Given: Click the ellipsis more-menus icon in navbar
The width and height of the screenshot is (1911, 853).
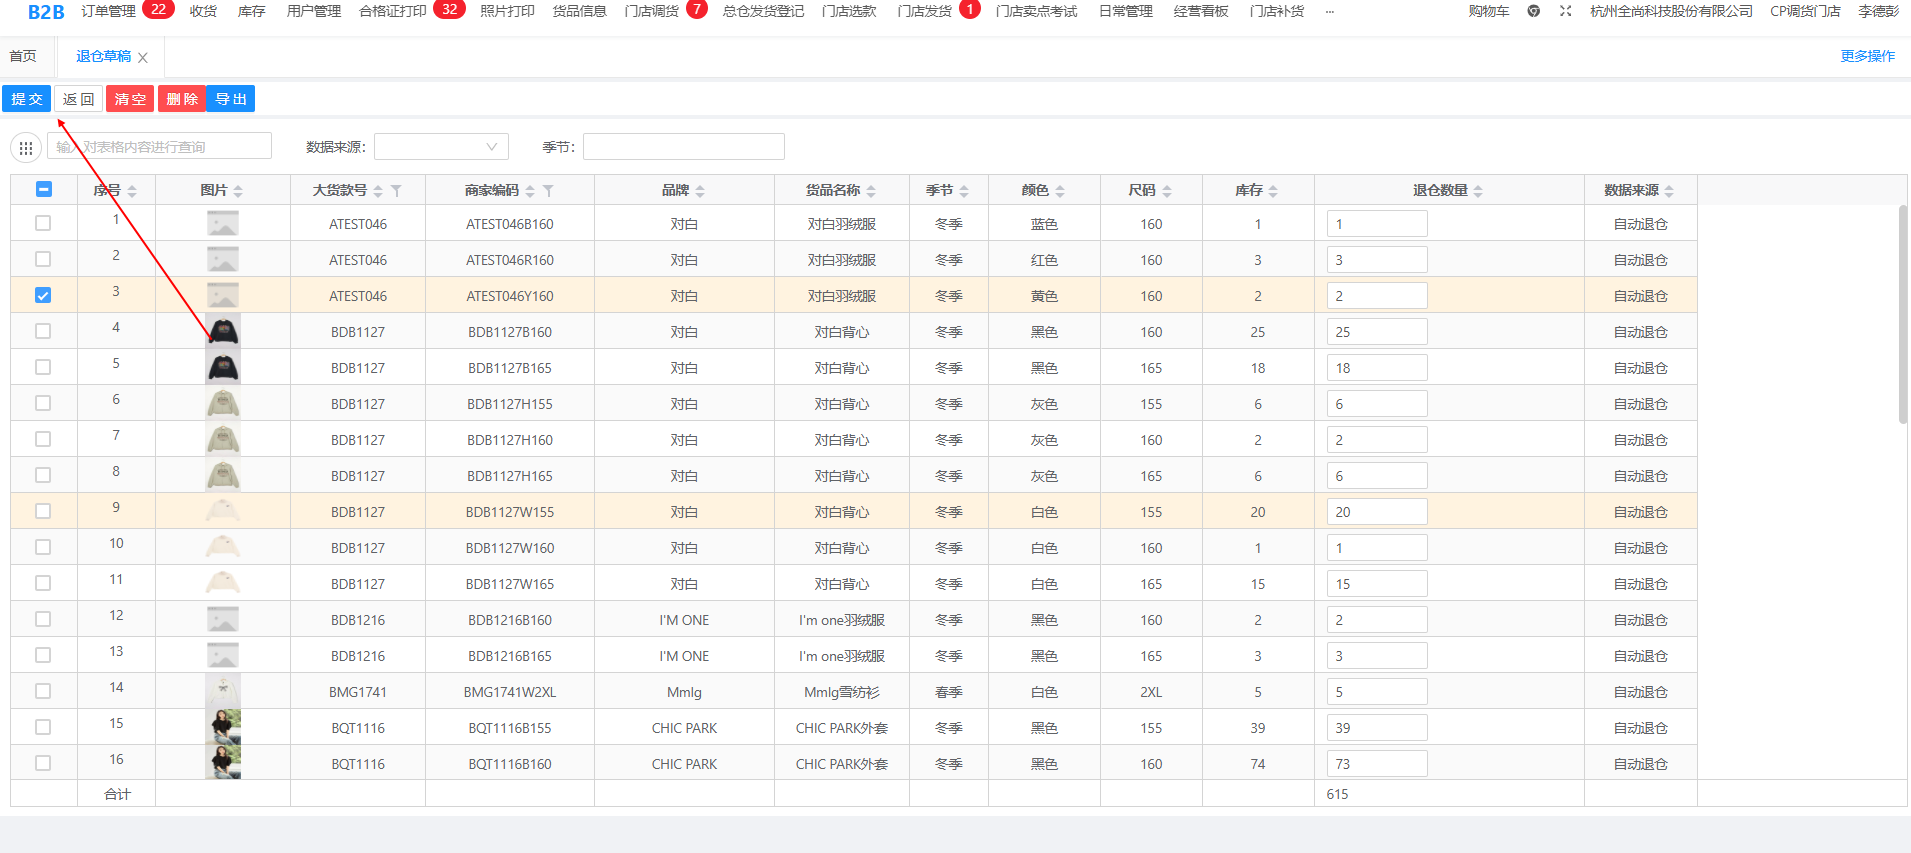Looking at the screenshot, I should pos(1329,12).
